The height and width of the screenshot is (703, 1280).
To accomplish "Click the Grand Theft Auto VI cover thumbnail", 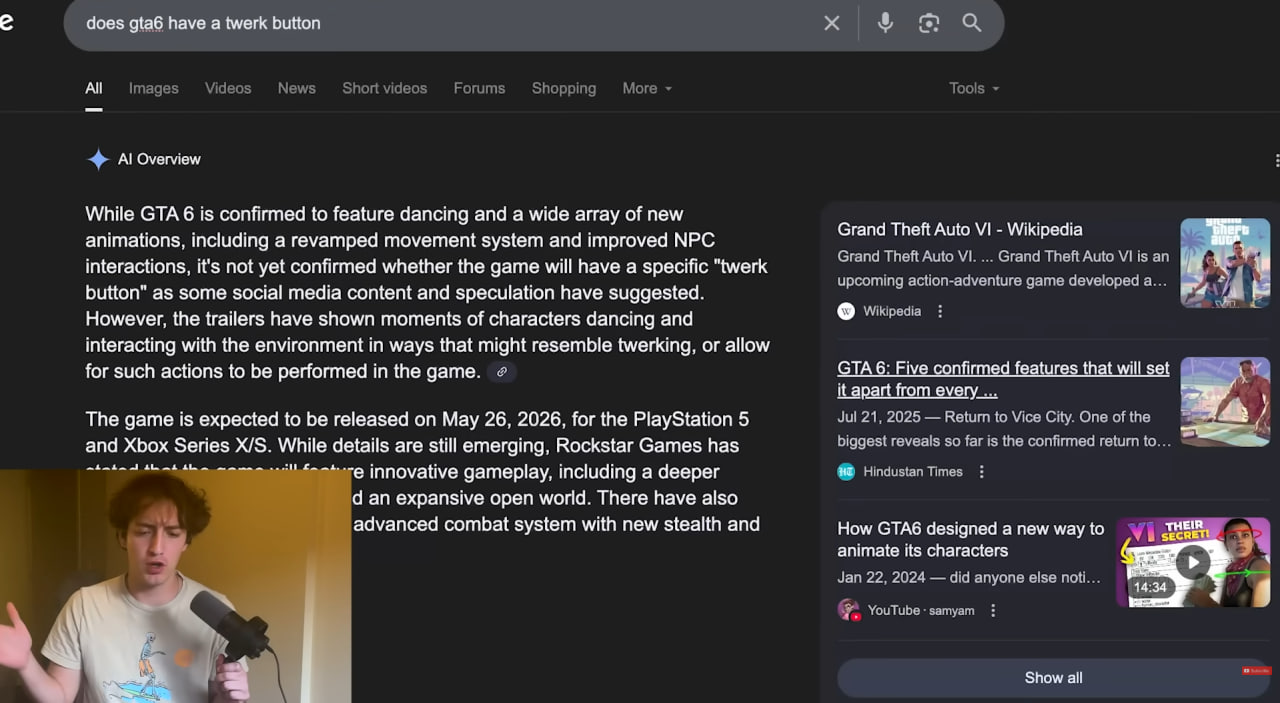I will [1224, 263].
